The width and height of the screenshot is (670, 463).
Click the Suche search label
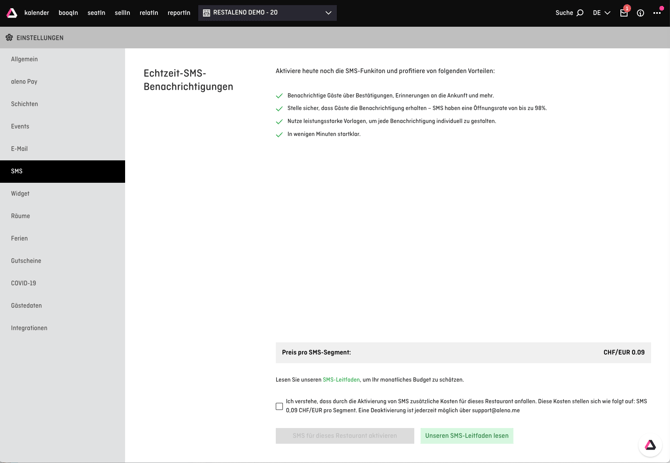click(x=564, y=13)
